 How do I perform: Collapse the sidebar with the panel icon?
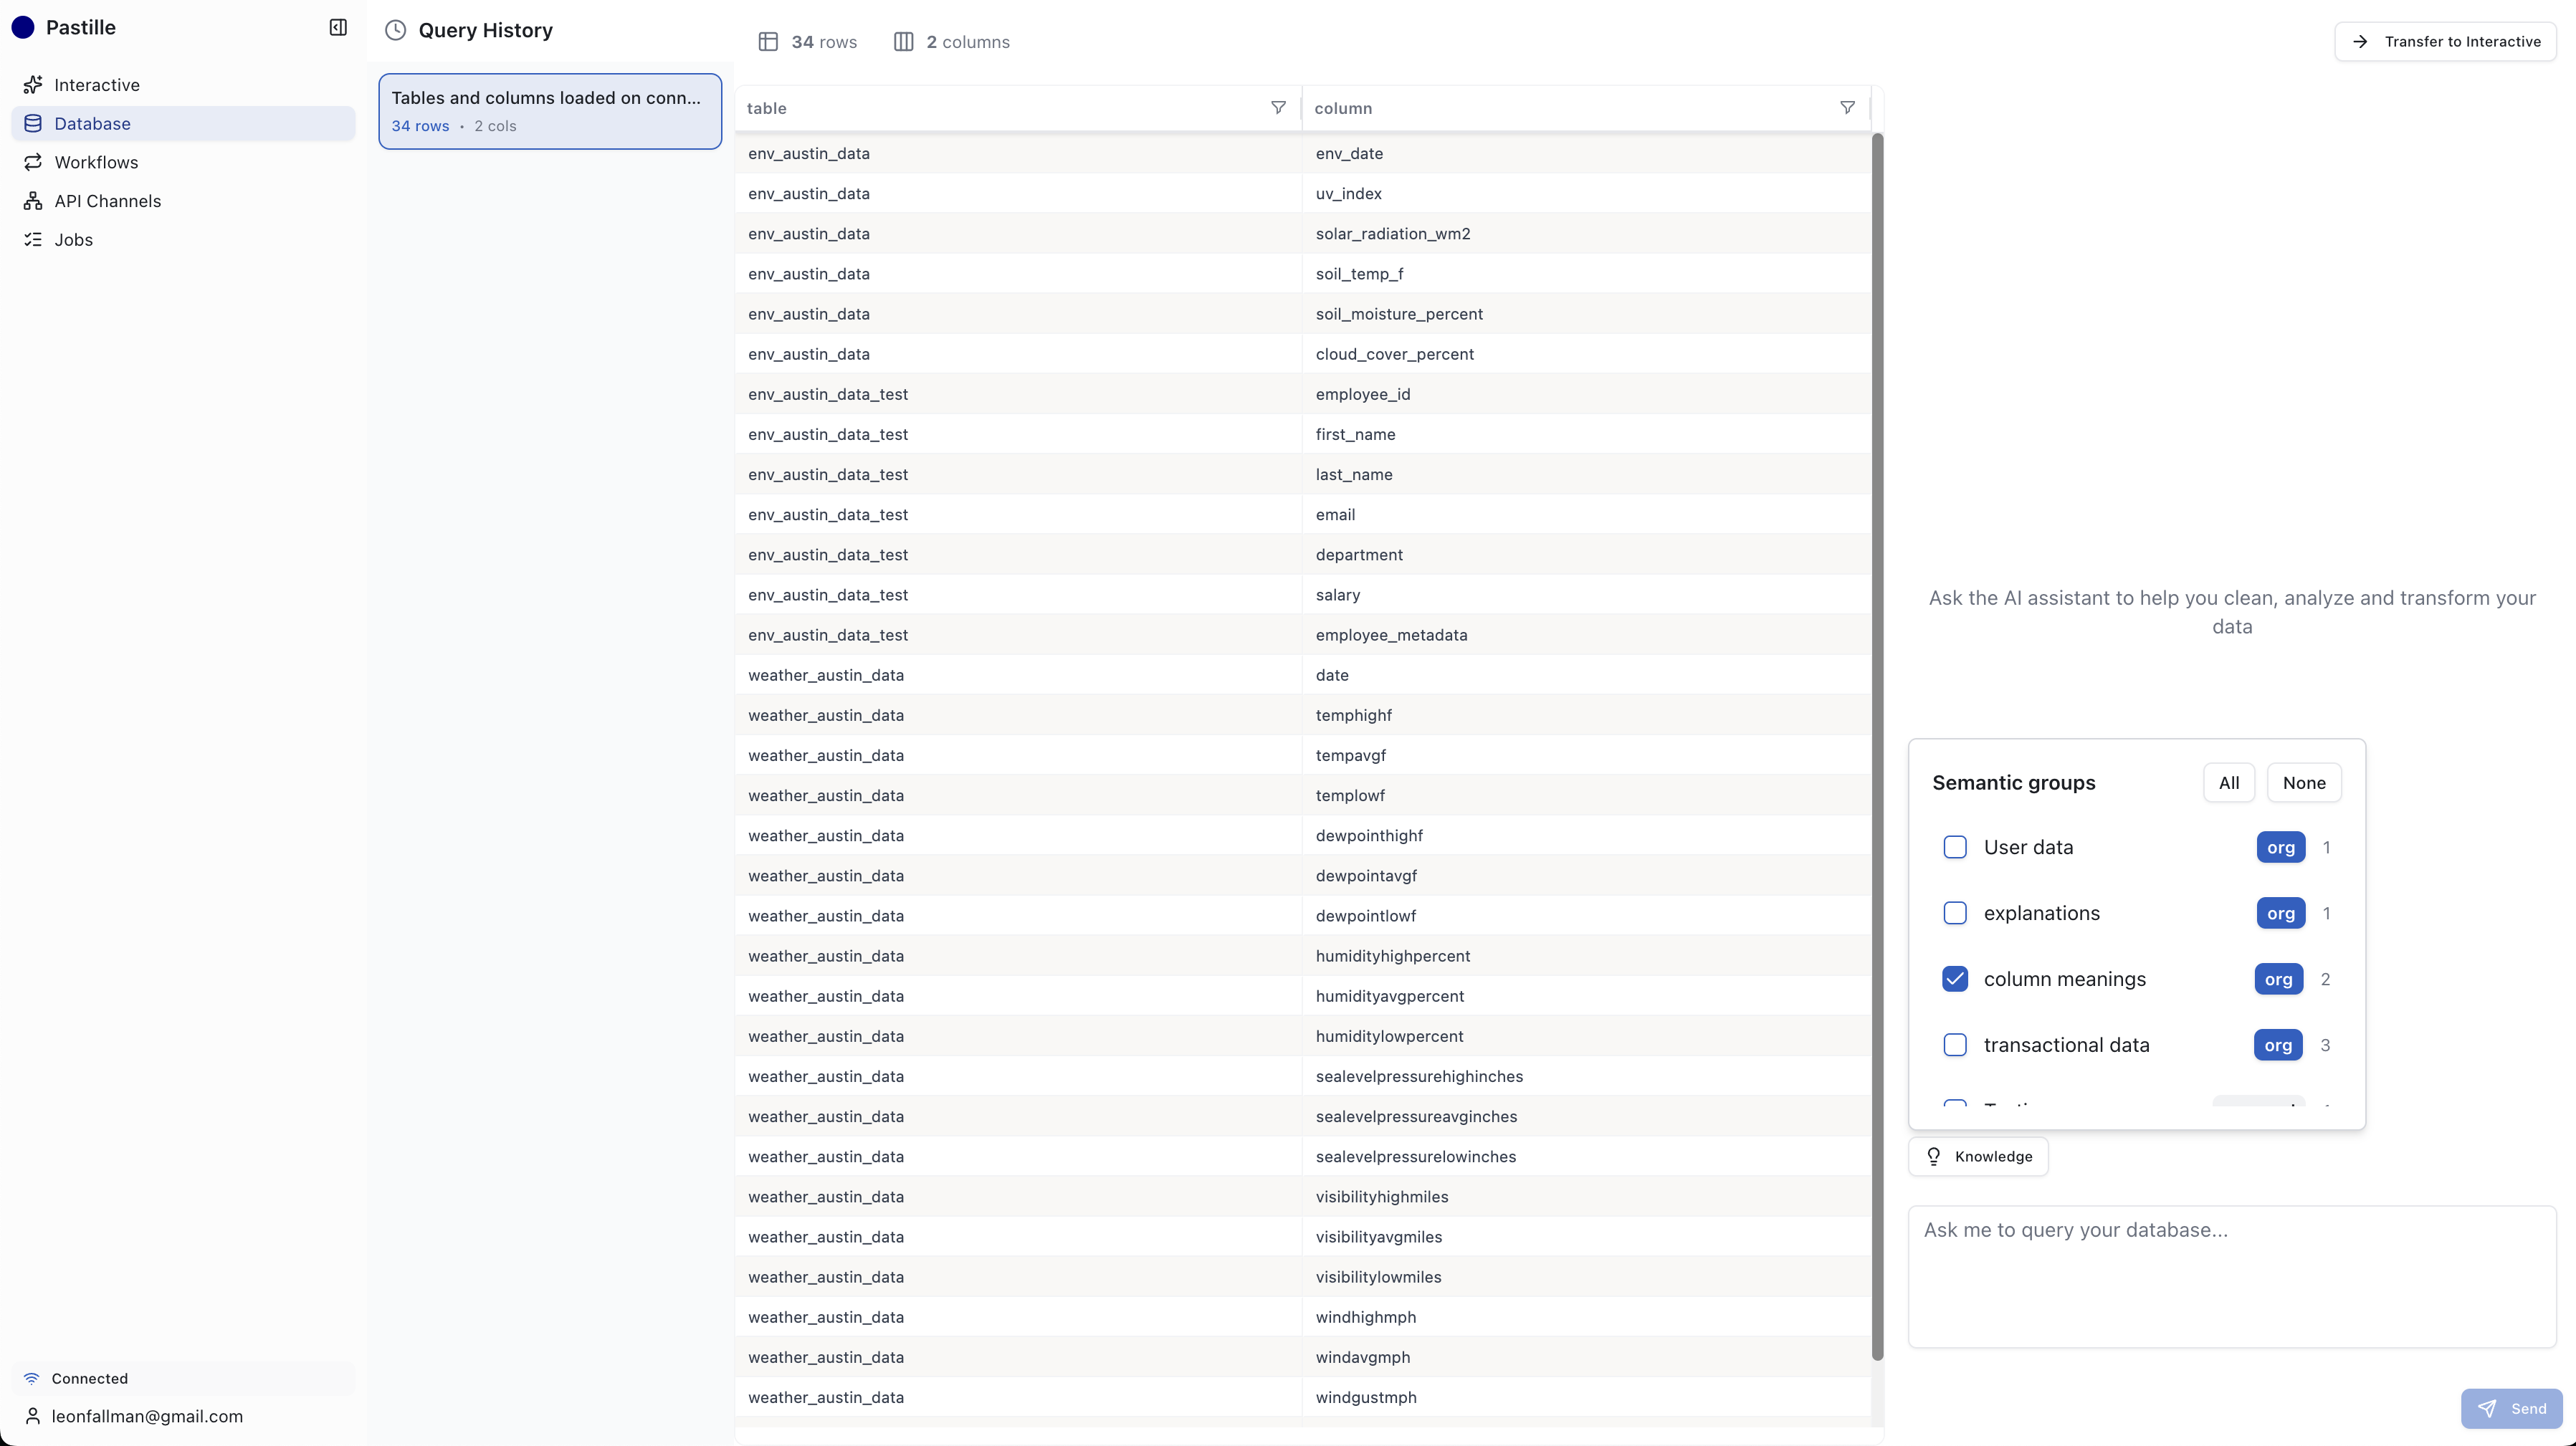[338, 27]
